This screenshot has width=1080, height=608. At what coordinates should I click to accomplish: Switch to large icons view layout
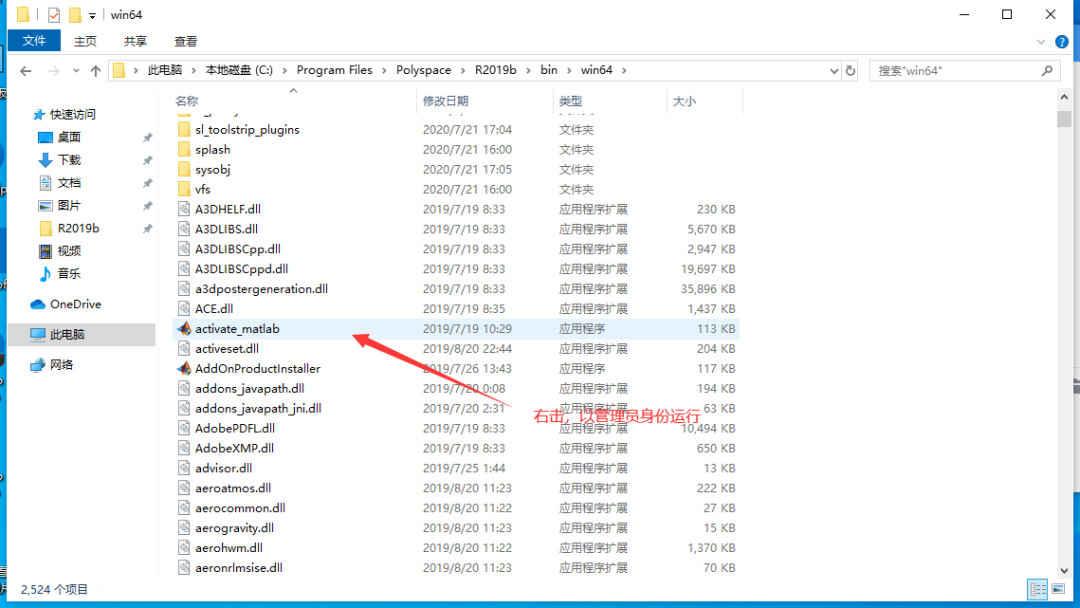1058,589
